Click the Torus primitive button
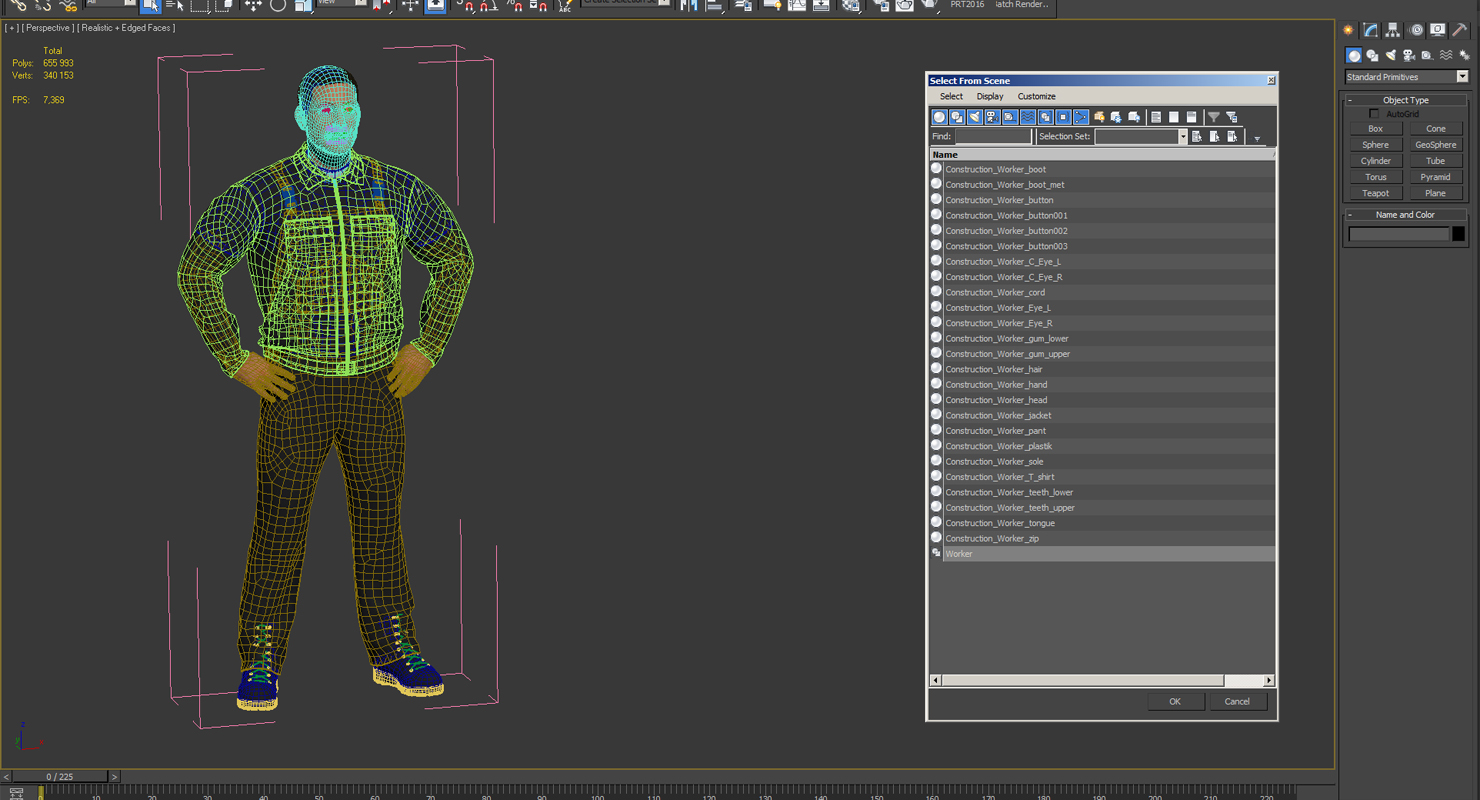Image resolution: width=1480 pixels, height=800 pixels. tap(1375, 177)
